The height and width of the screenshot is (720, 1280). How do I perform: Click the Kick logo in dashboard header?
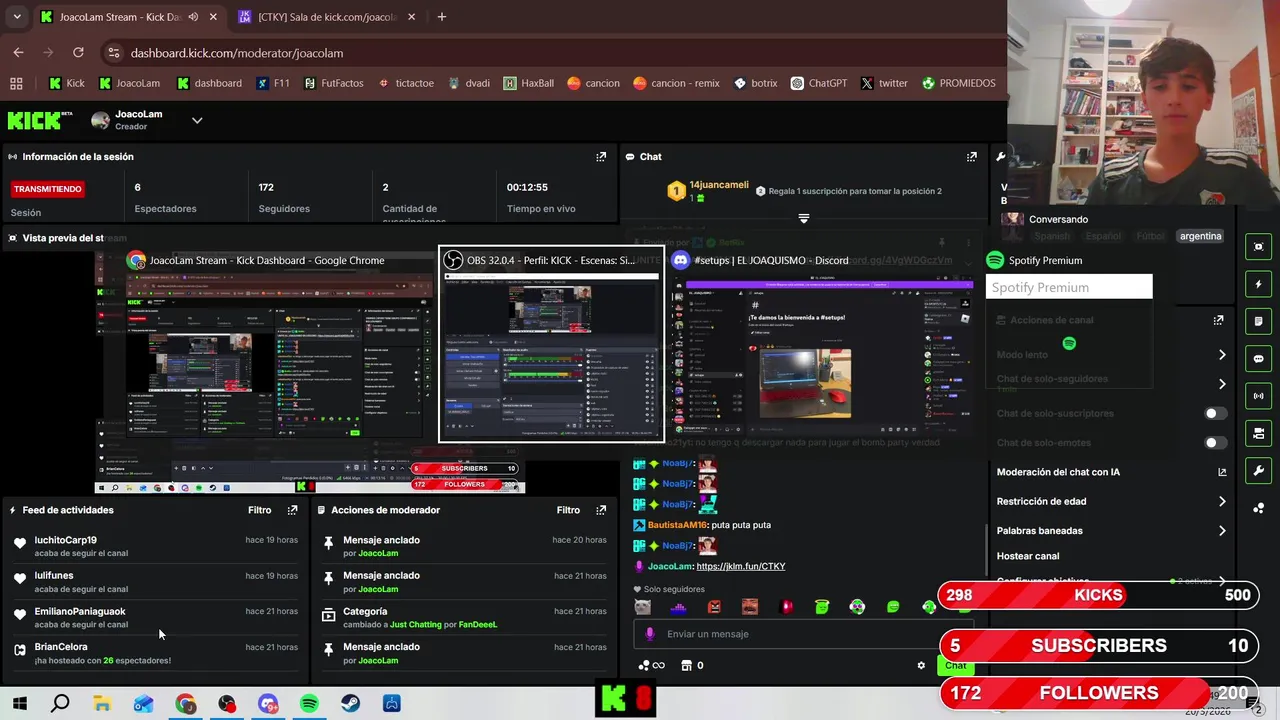(x=40, y=120)
